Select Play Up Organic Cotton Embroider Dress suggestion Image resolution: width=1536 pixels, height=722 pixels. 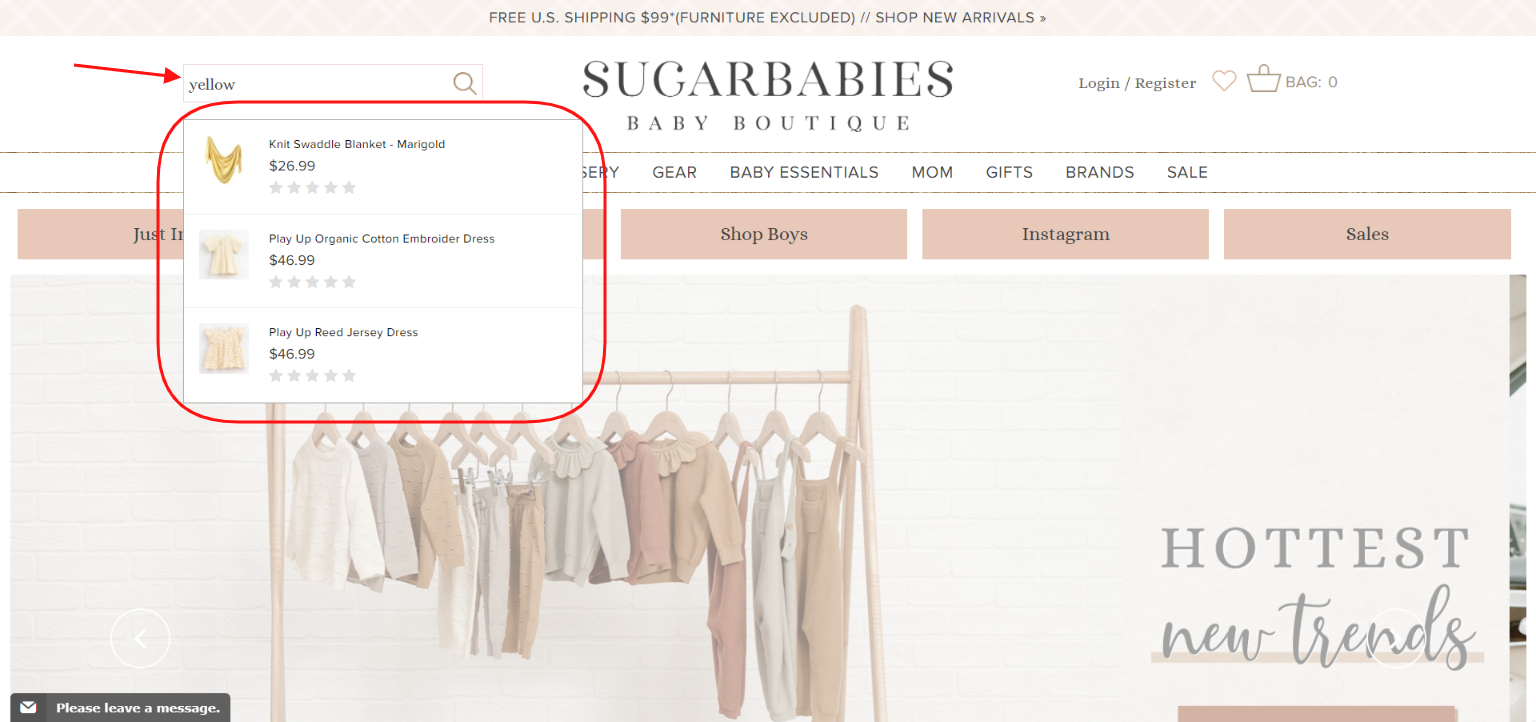pyautogui.click(x=382, y=239)
